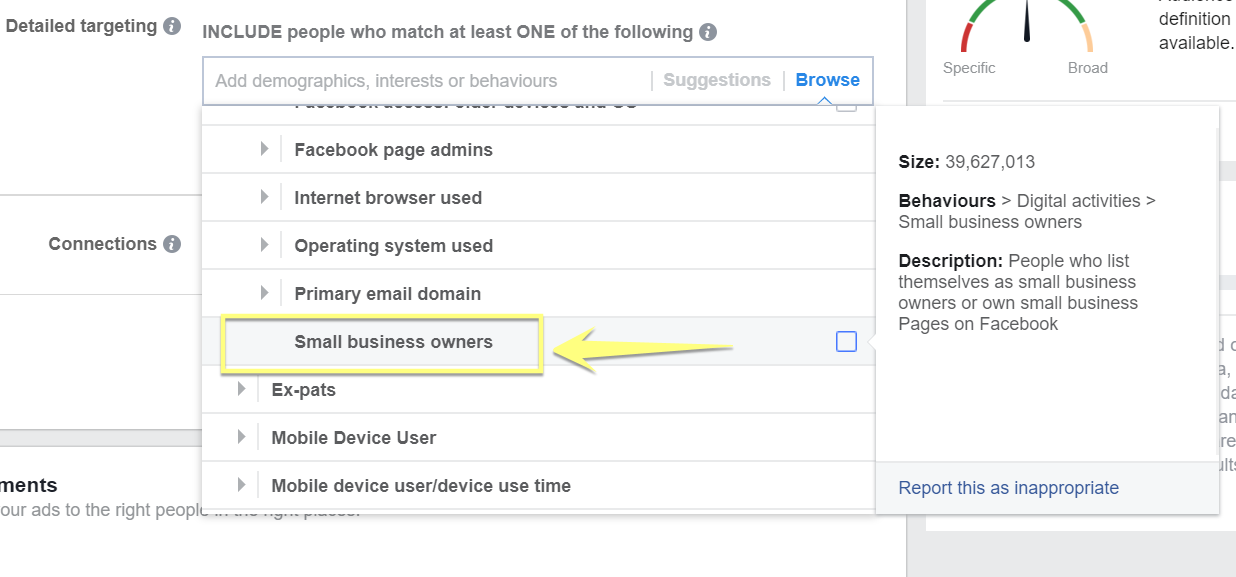This screenshot has width=1236, height=577.
Task: Expand the Mobile Device User category
Action: click(x=241, y=437)
